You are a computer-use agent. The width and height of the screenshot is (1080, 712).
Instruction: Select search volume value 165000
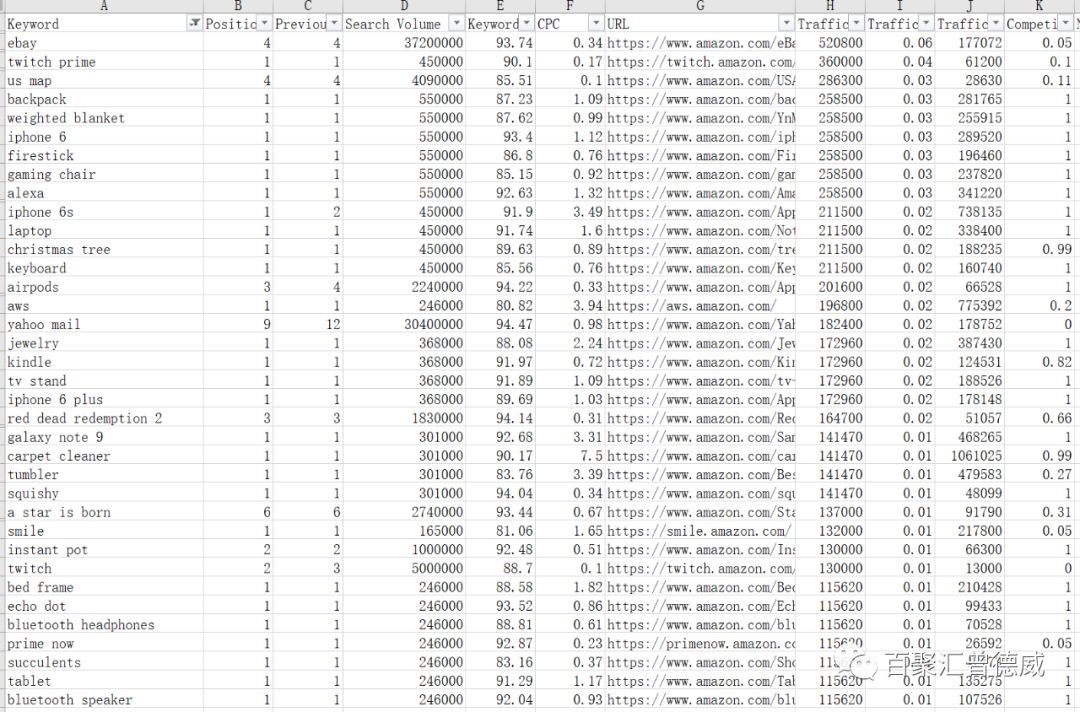404,531
